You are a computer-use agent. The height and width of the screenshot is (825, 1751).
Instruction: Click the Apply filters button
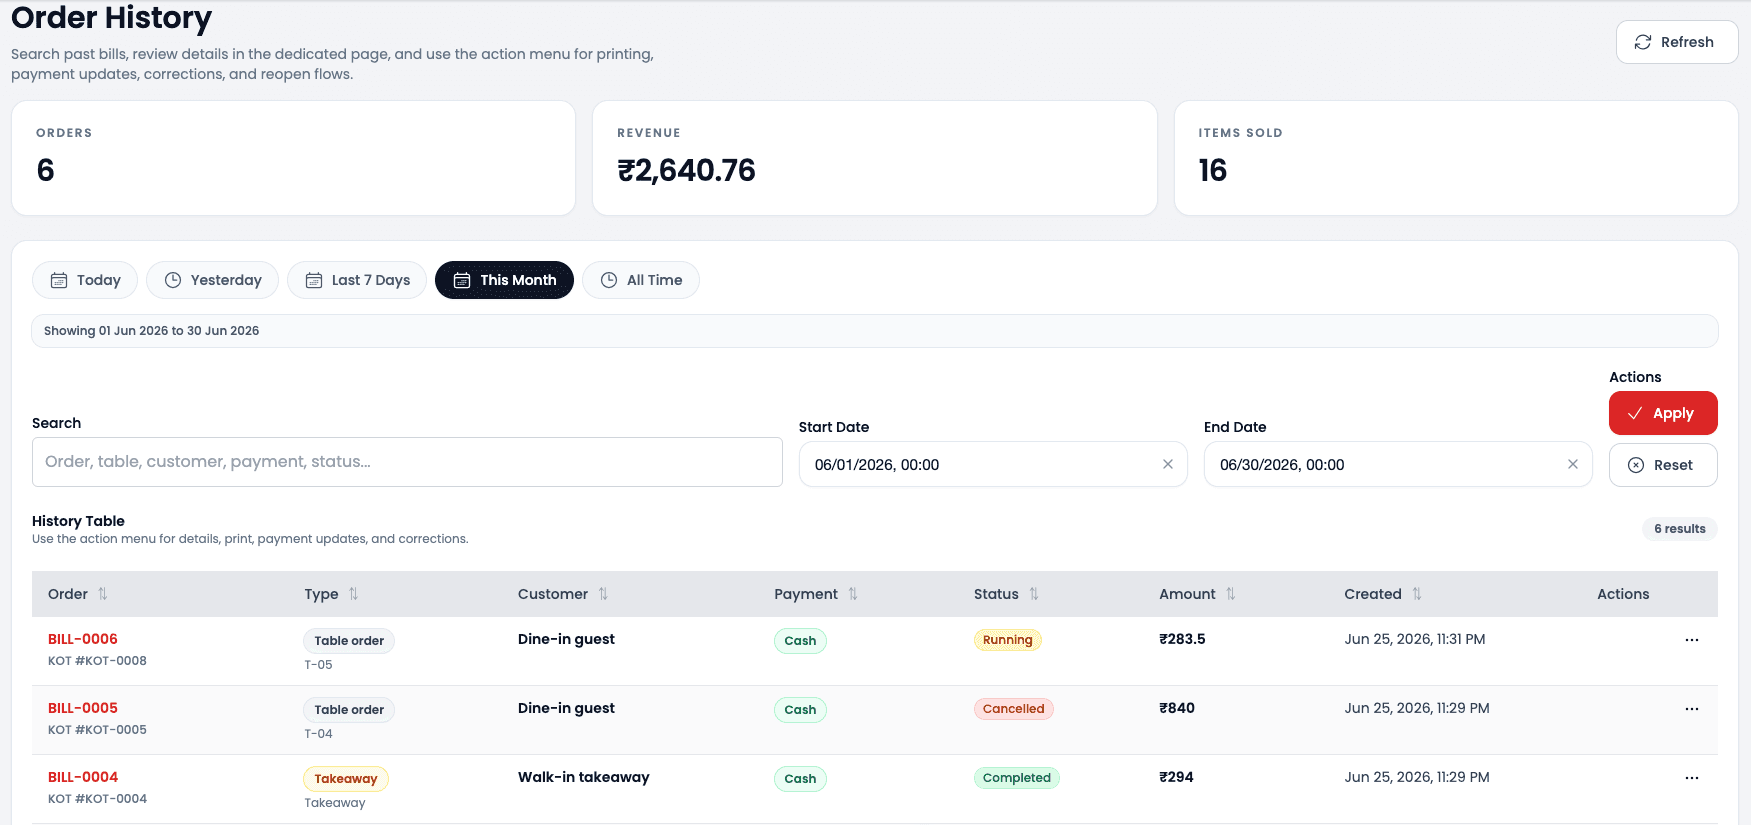pos(1663,413)
